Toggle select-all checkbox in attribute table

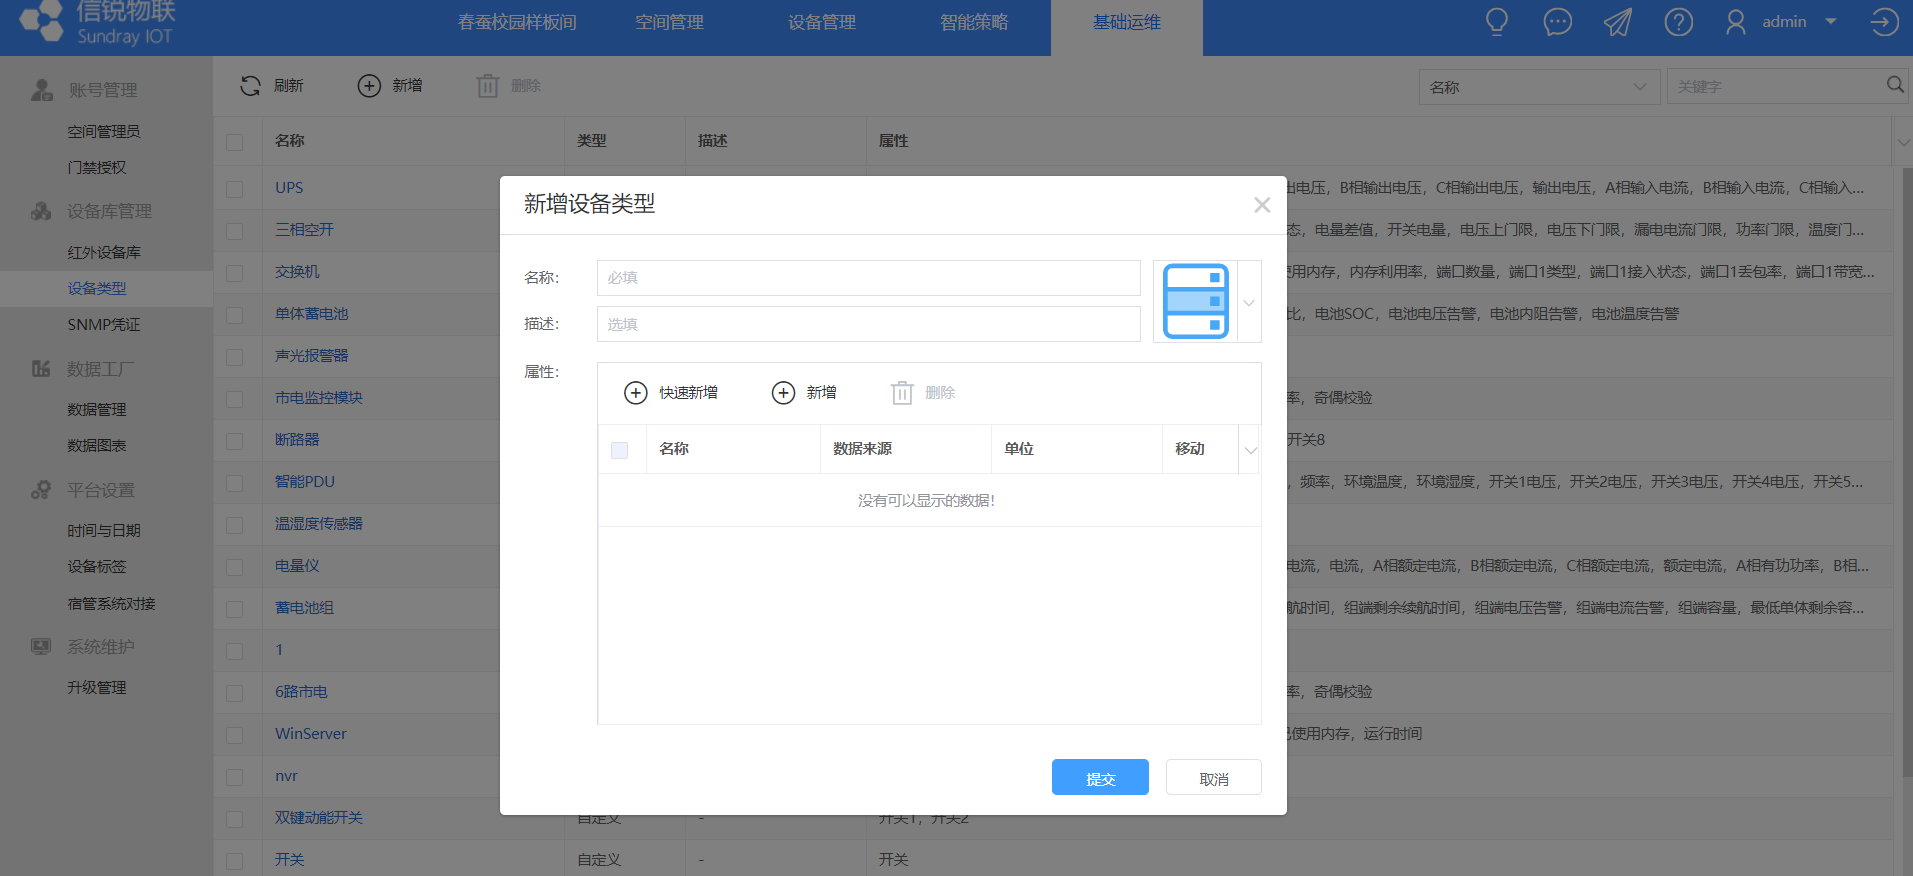[x=620, y=450]
